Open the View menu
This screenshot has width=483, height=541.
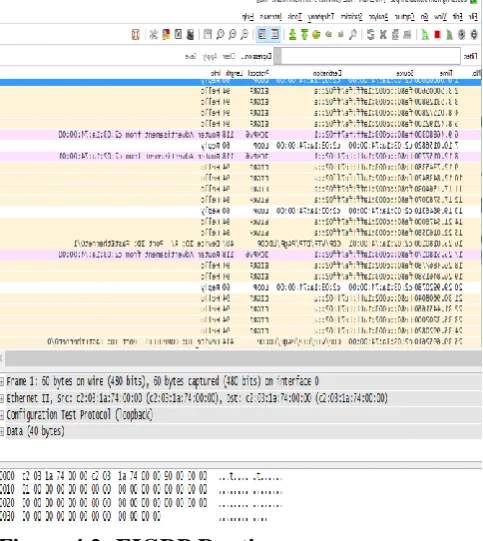pyautogui.click(x=440, y=17)
